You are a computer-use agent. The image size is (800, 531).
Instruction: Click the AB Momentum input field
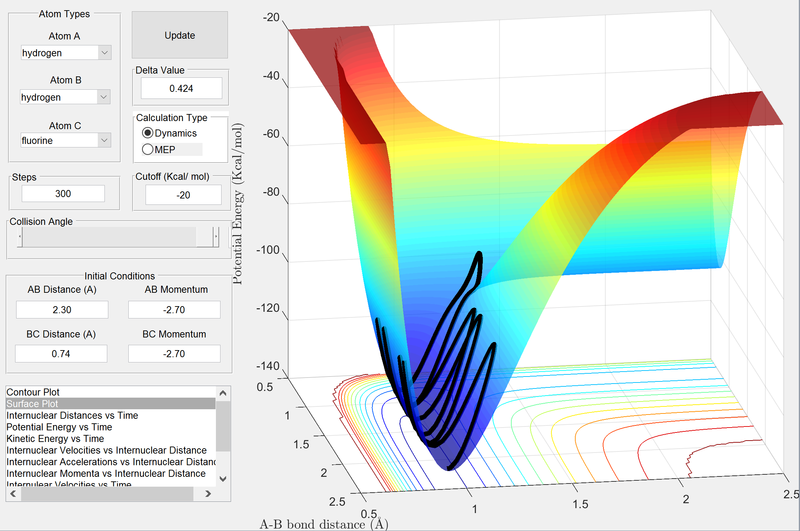[174, 310]
